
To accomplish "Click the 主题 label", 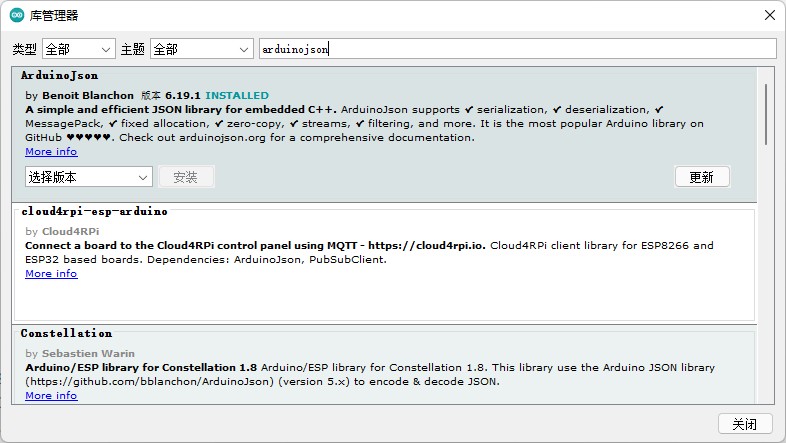I will click(133, 49).
